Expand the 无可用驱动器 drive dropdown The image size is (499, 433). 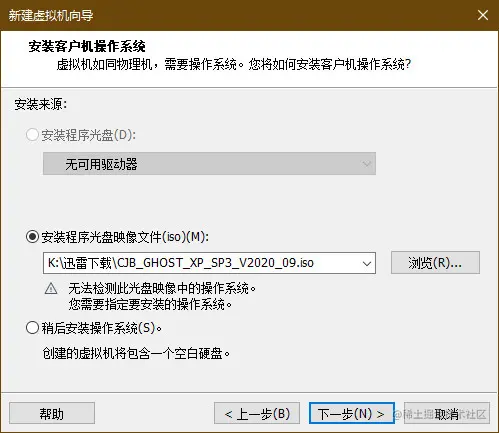[x=209, y=164]
